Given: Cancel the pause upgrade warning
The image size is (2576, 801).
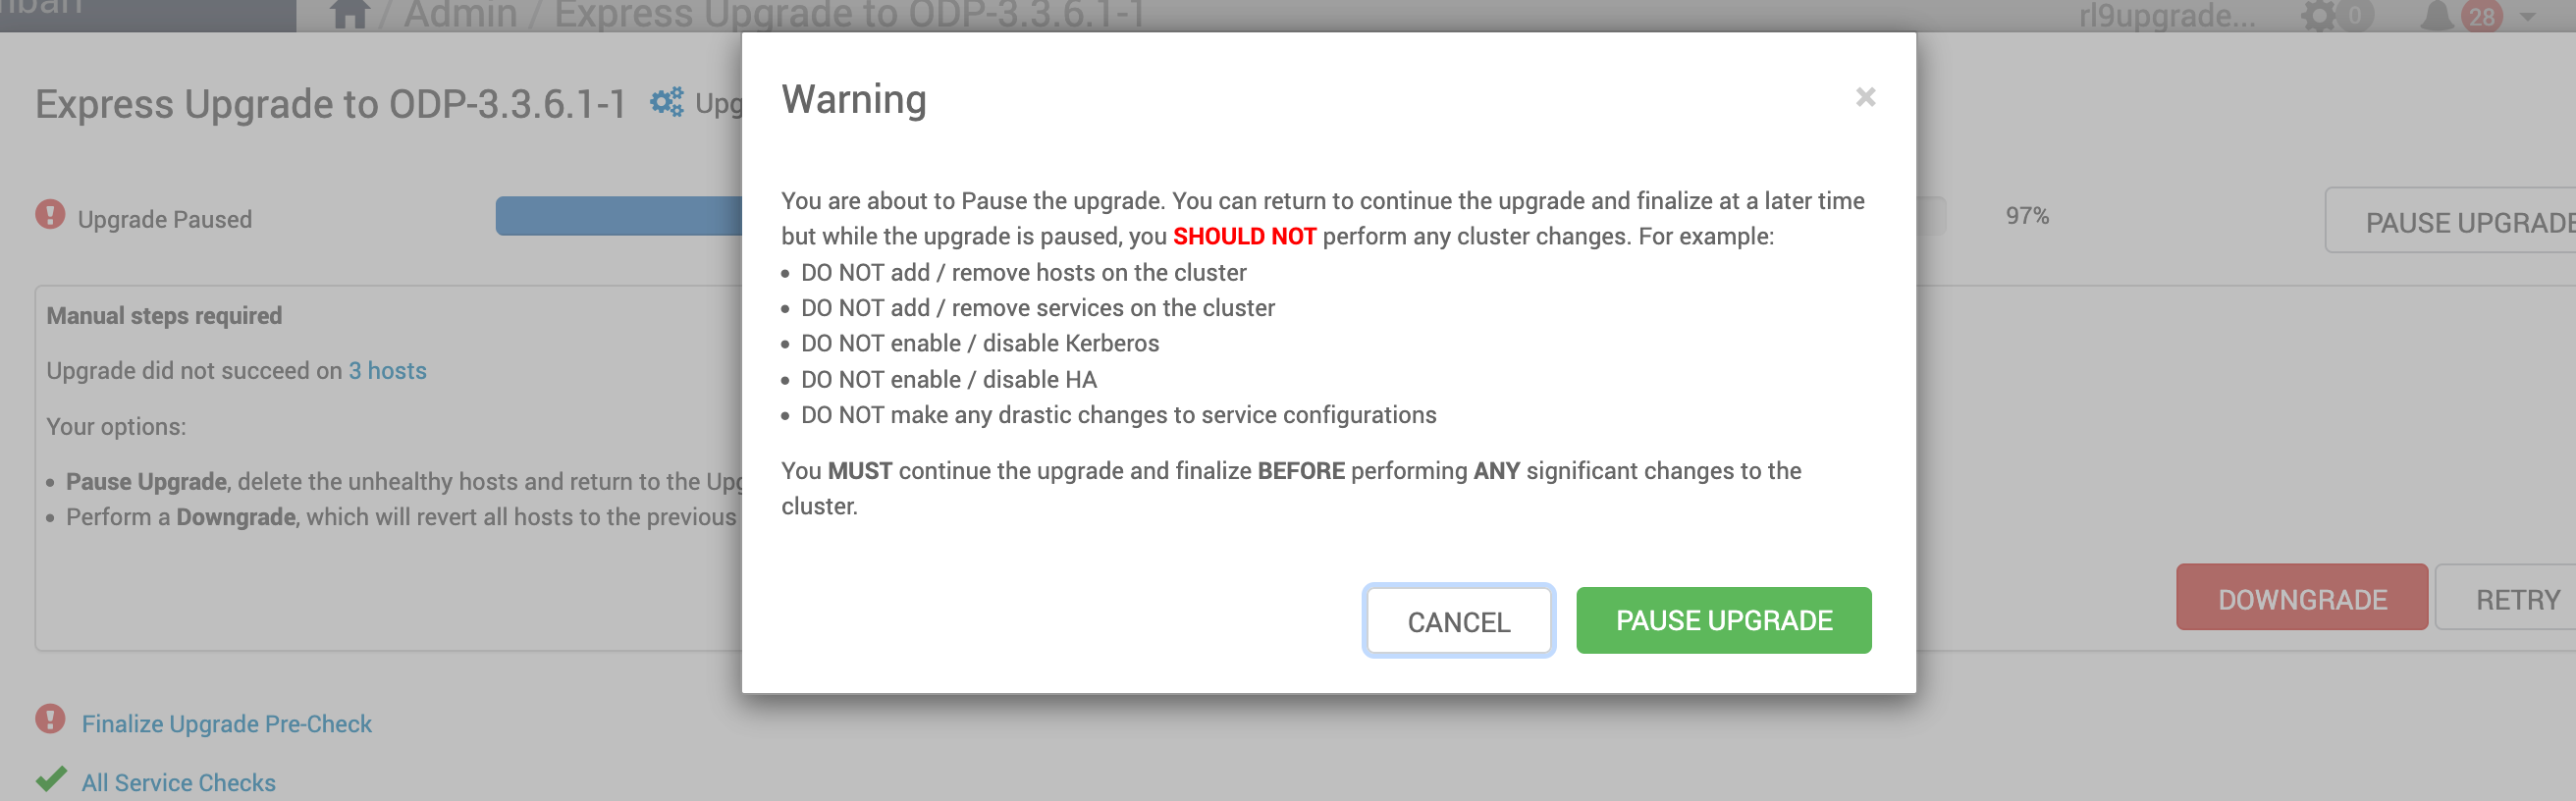Looking at the screenshot, I should [x=1458, y=621].
